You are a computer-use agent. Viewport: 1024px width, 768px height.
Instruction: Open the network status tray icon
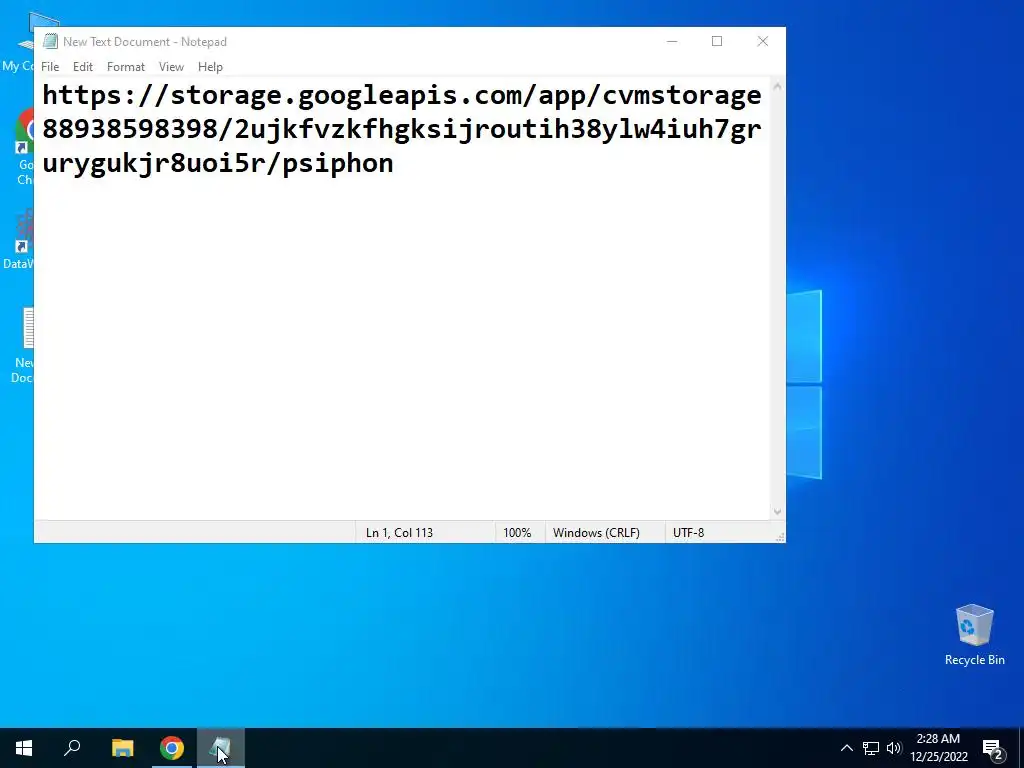[871, 748]
